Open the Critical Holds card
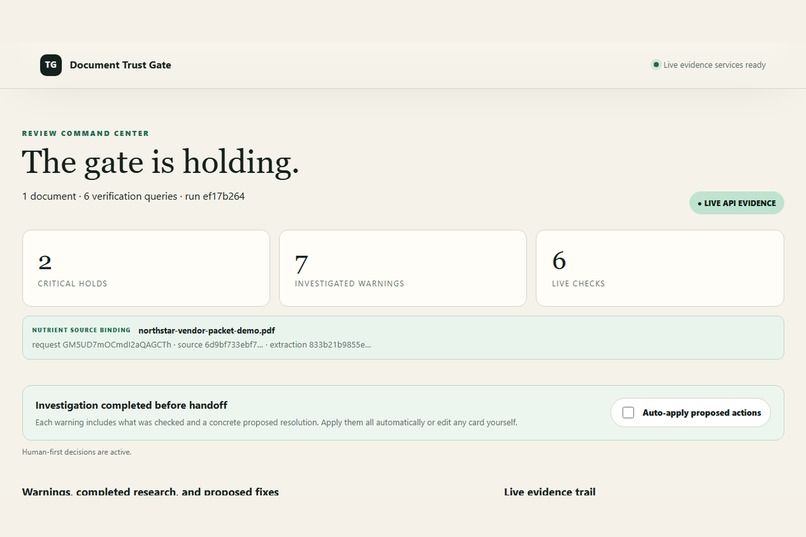Screen dimensions: 806x537 click(x=146, y=268)
